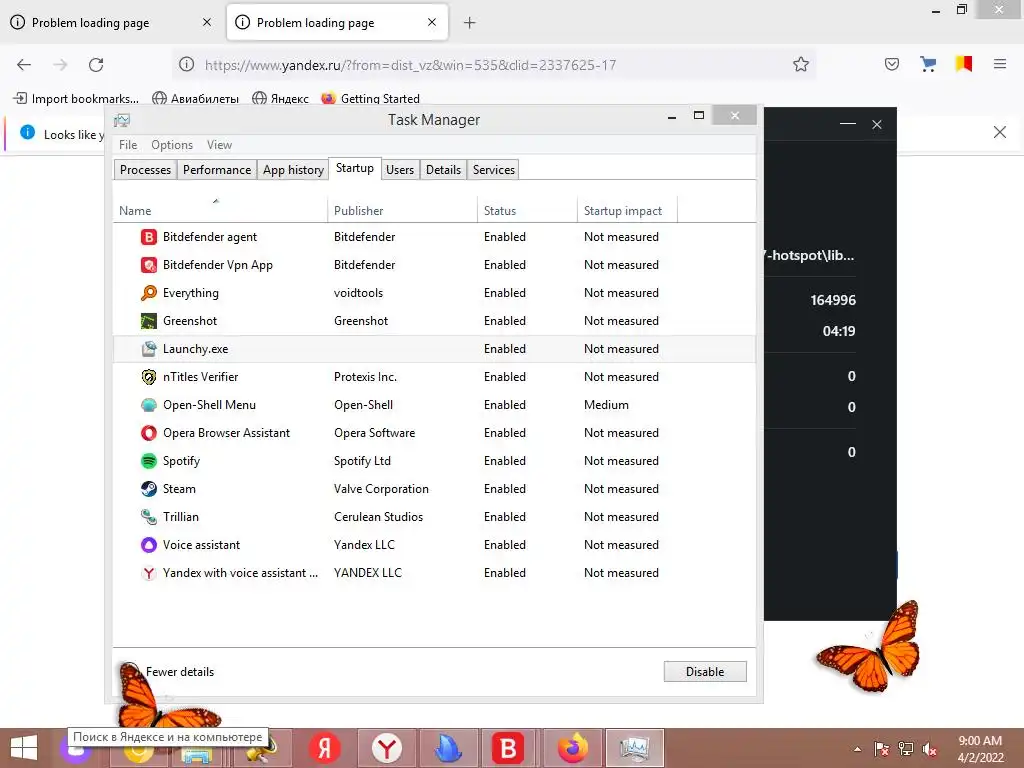Viewport: 1024px width, 768px height.
Task: Click the blue crystal taskbar app icon
Action: tap(449, 748)
